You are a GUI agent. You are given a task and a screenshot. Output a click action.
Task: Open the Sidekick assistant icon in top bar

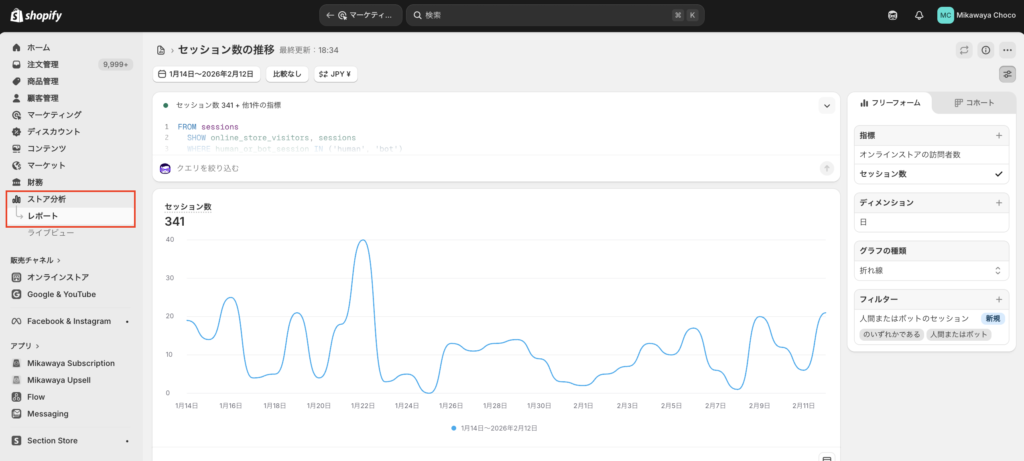893,15
